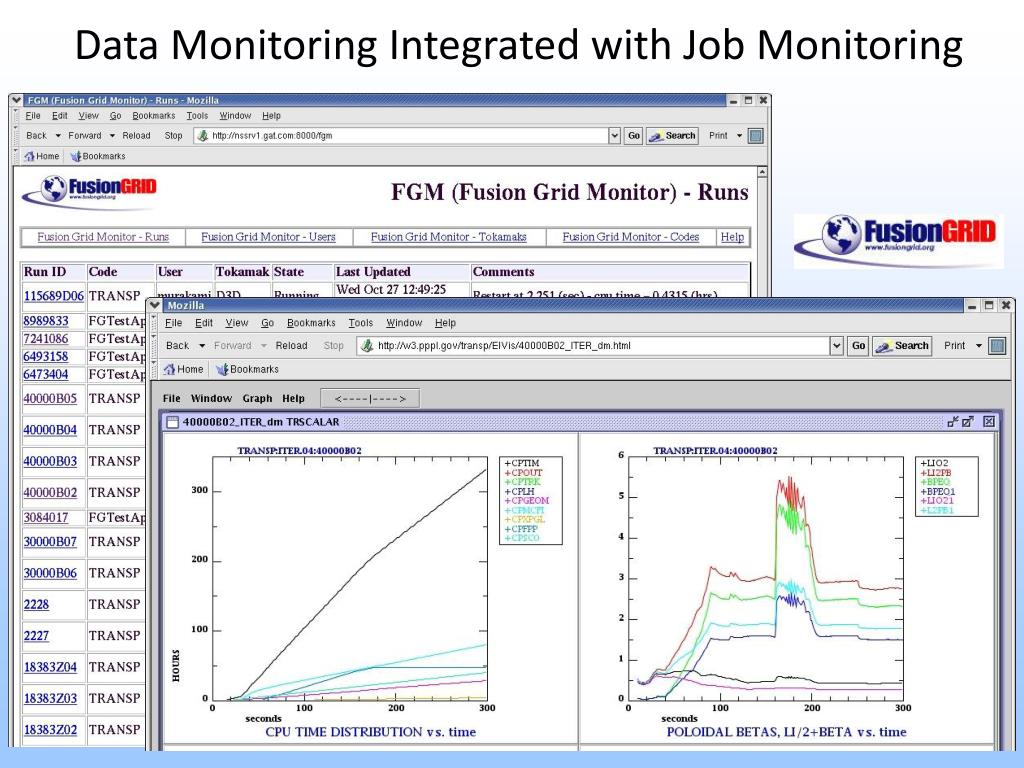Click the <----|----> applet button

pyautogui.click(x=370, y=398)
